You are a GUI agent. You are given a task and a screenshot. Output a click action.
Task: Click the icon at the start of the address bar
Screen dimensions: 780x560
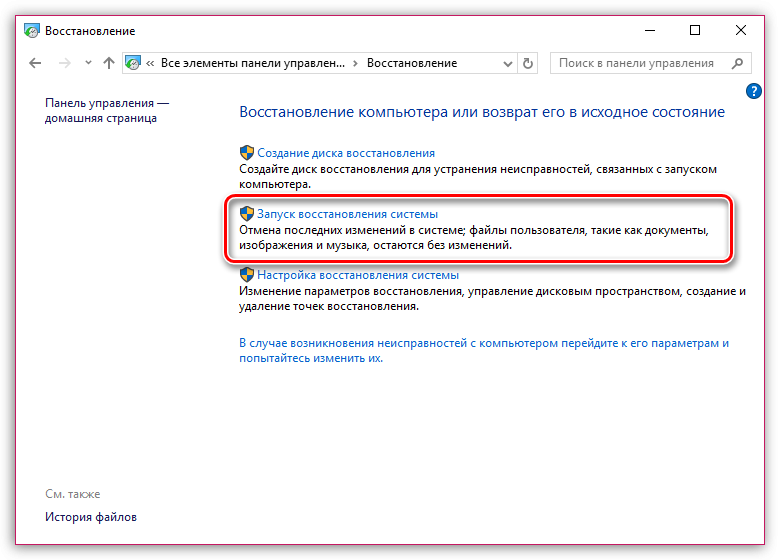click(x=134, y=63)
